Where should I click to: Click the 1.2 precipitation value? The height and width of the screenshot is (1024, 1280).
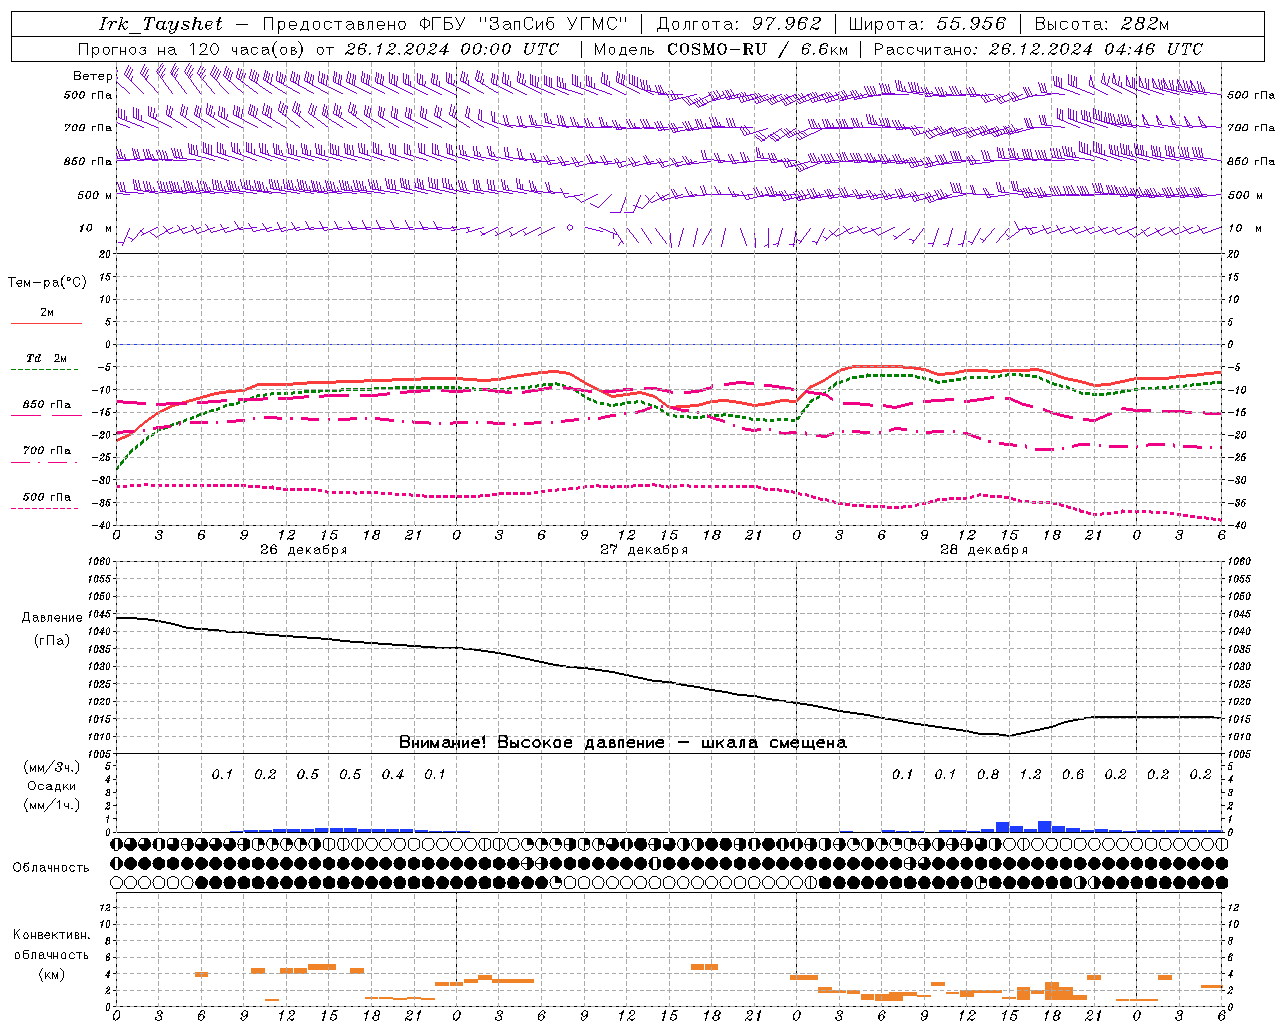[1030, 774]
